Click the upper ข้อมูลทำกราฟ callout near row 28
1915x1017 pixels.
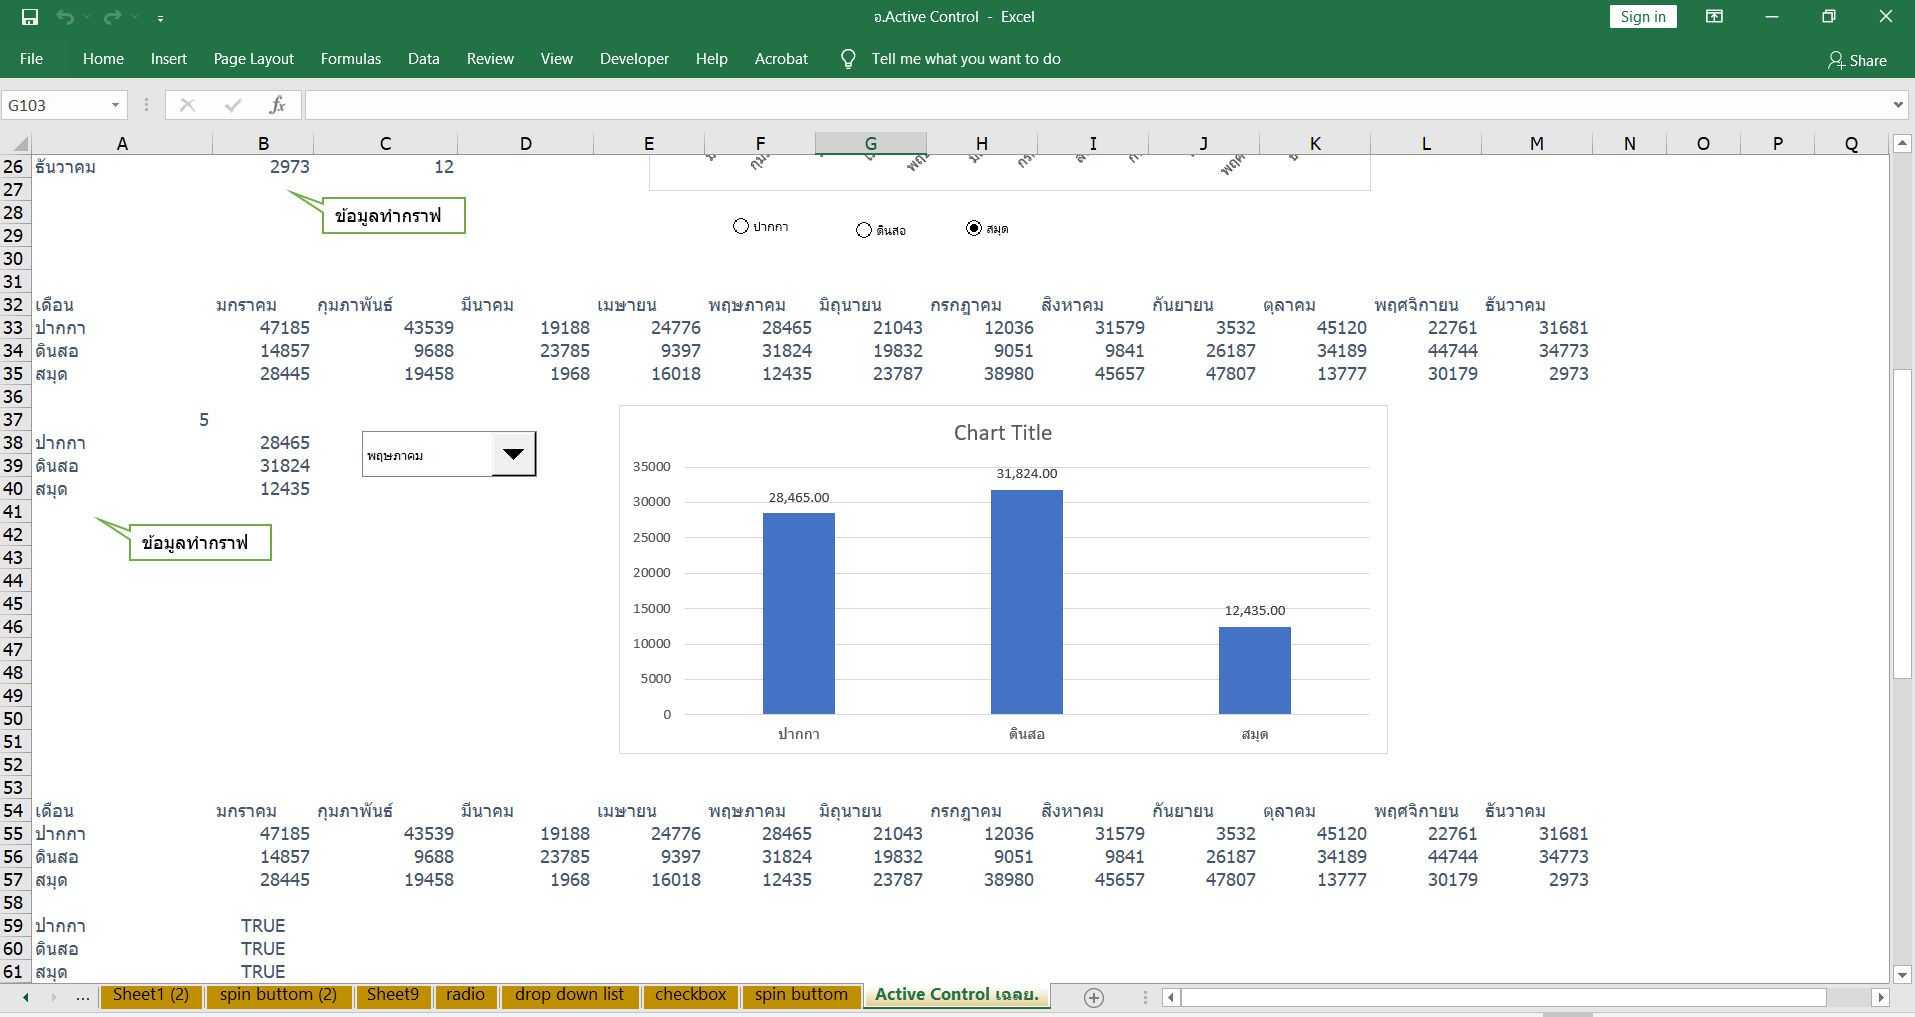point(393,216)
